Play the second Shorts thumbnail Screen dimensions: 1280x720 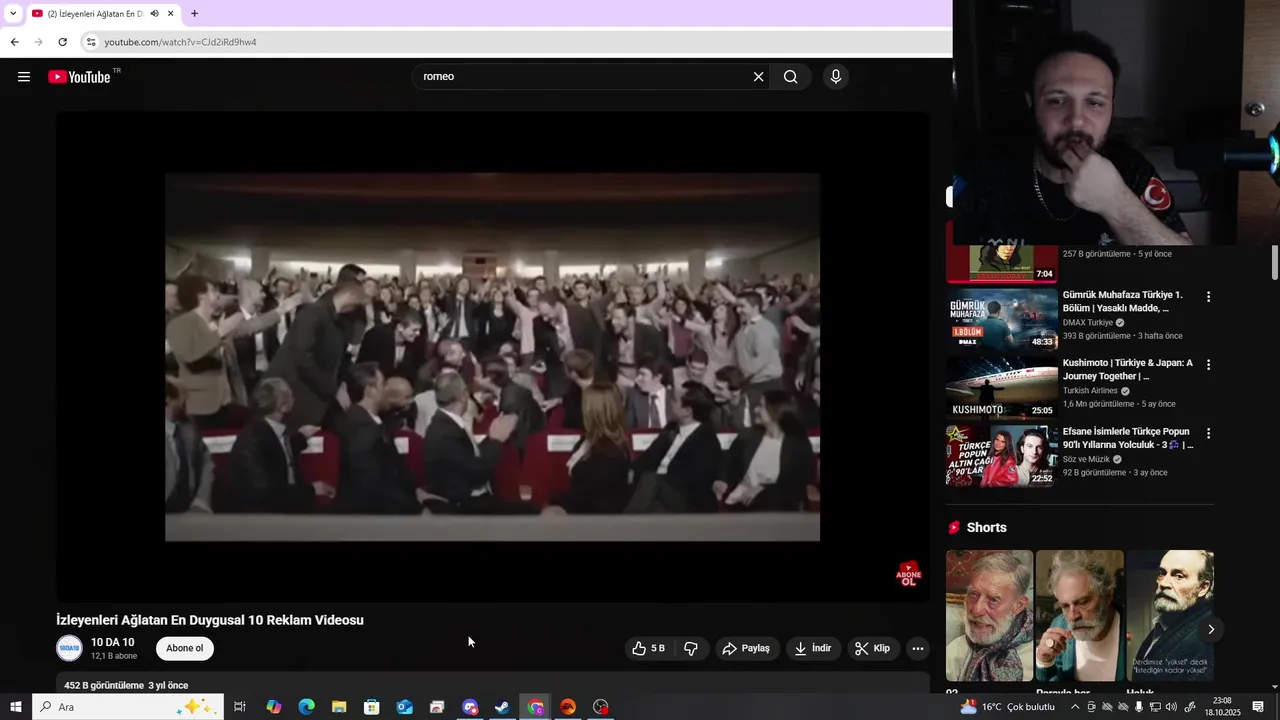[x=1079, y=616]
